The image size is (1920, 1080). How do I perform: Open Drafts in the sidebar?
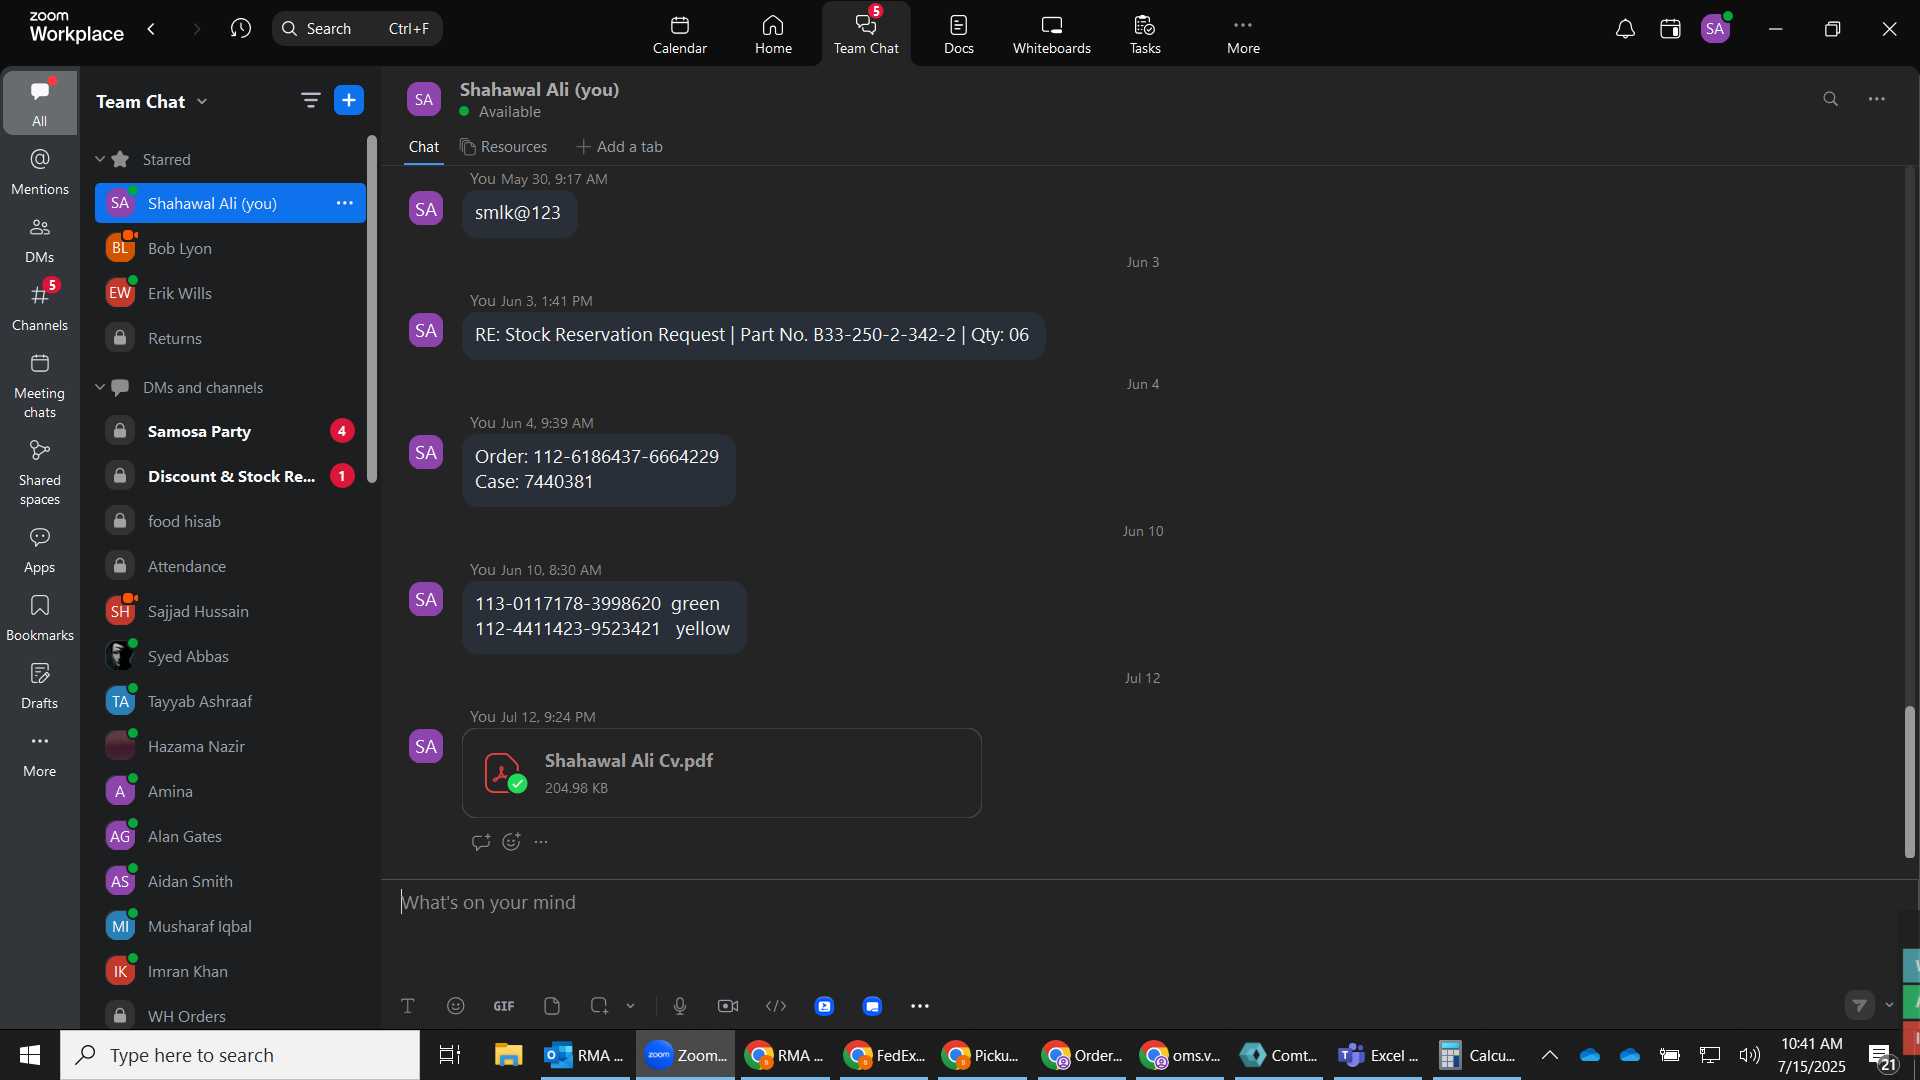point(39,686)
